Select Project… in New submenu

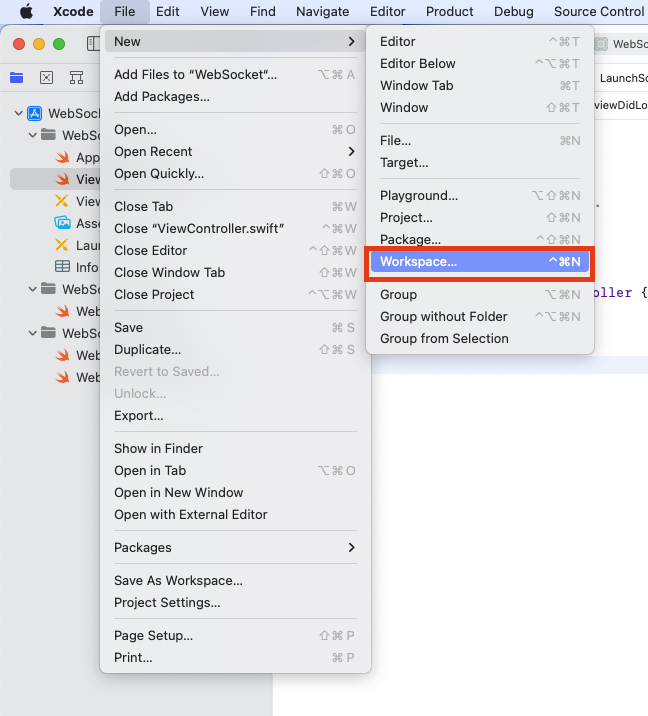(479, 217)
